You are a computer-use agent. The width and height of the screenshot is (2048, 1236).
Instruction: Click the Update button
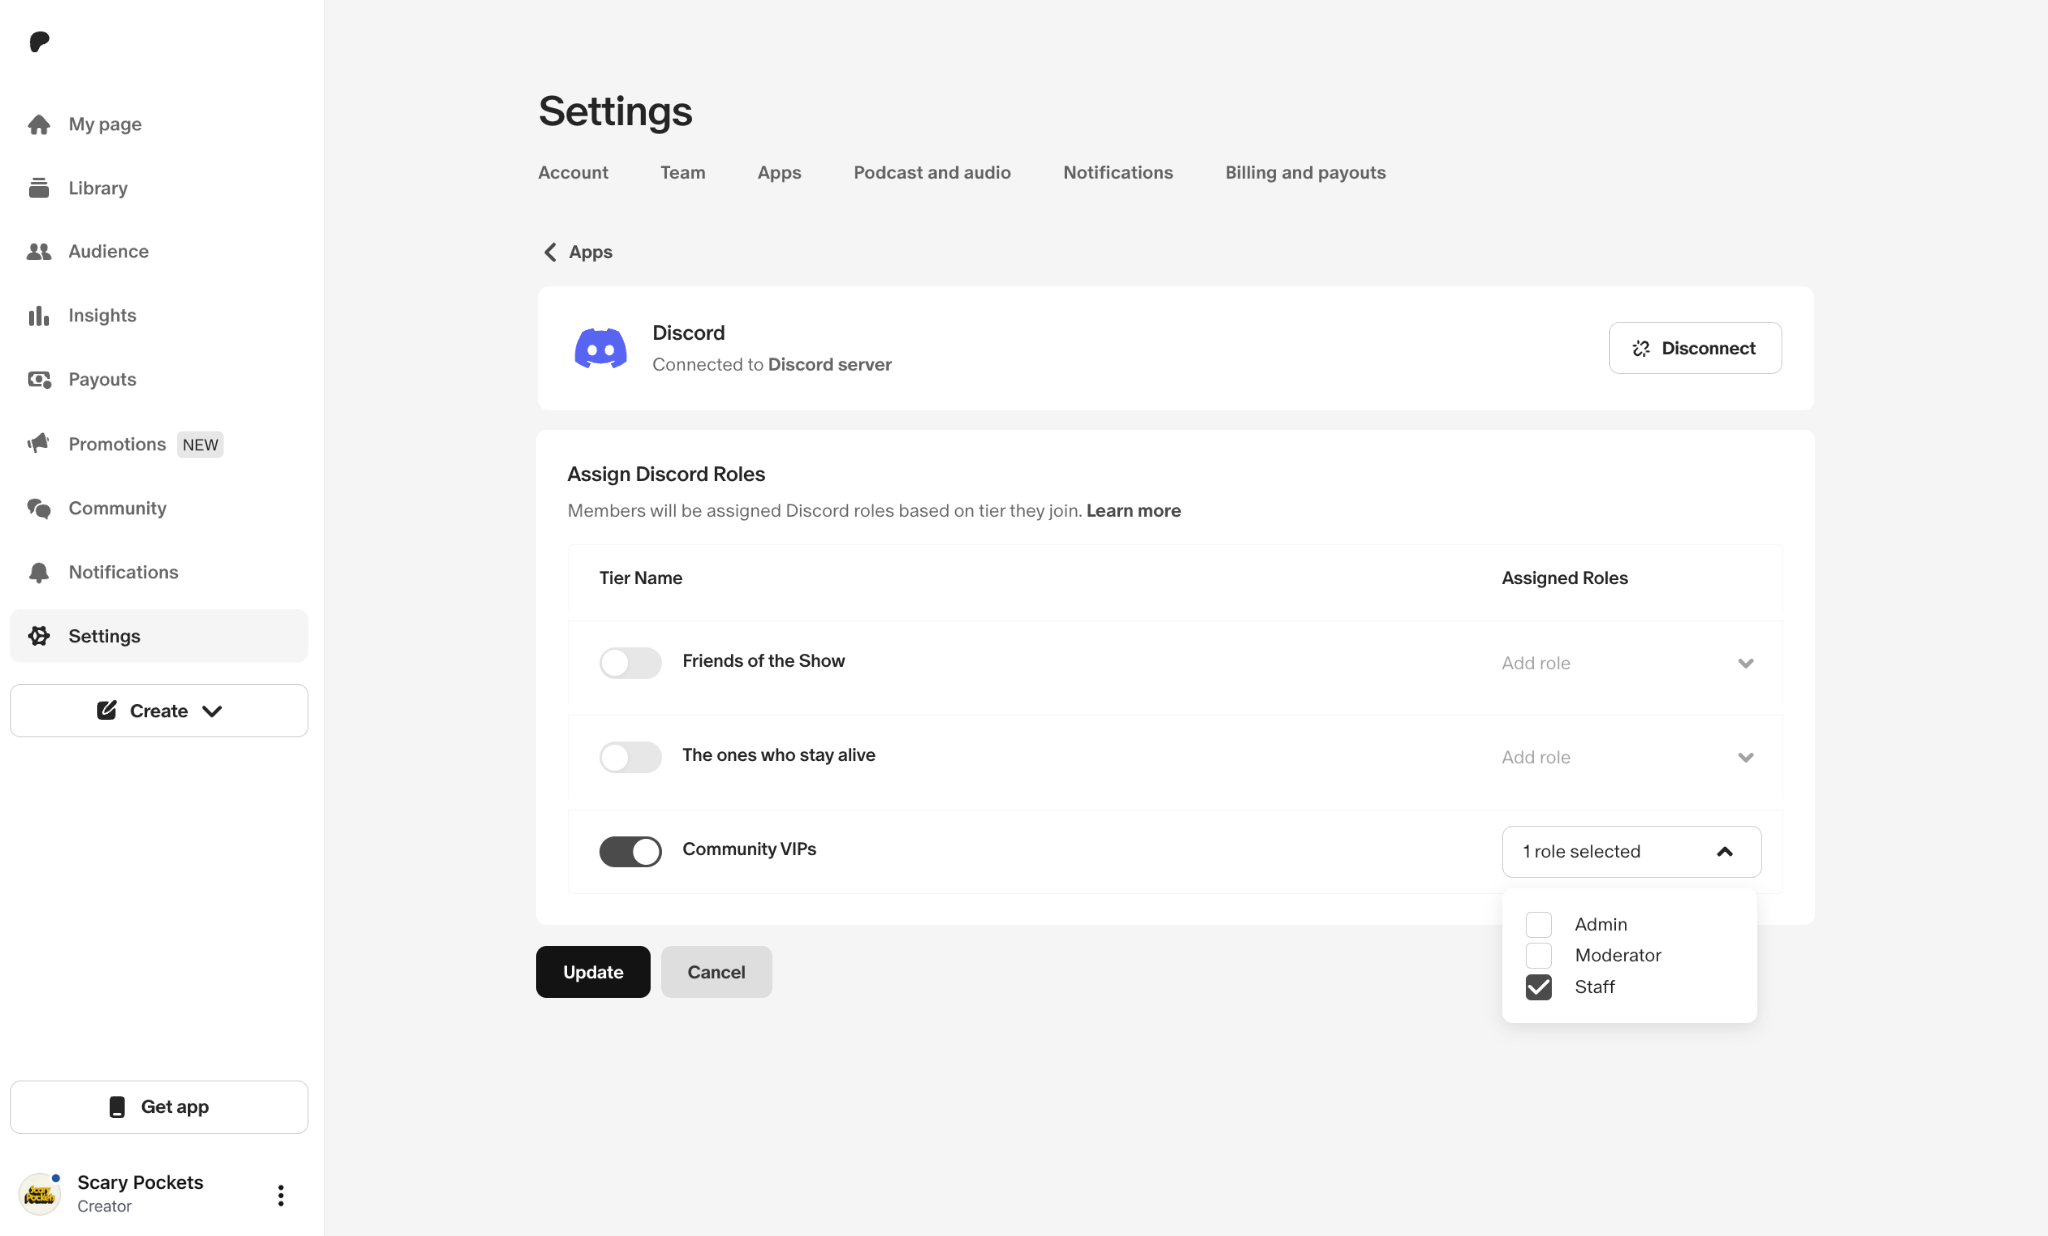point(593,972)
